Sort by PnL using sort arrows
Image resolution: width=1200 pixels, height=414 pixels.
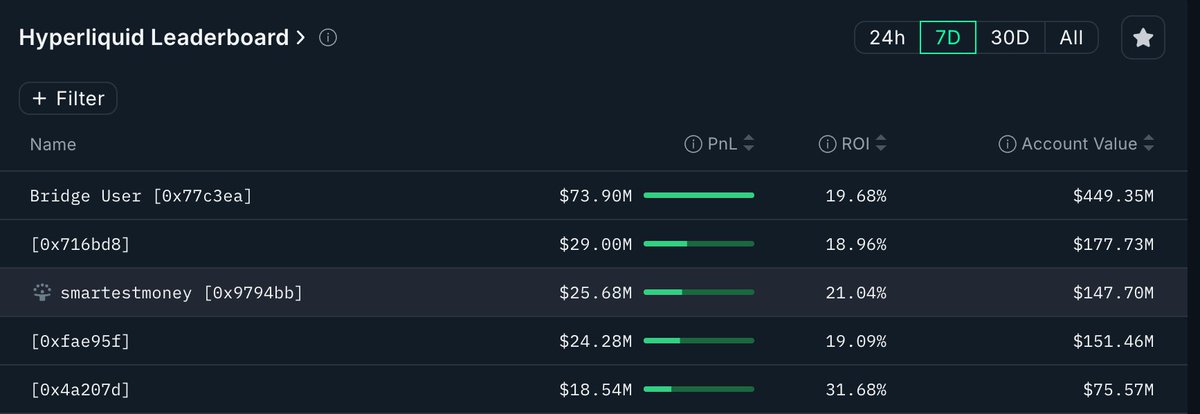pyautogui.click(x=748, y=144)
